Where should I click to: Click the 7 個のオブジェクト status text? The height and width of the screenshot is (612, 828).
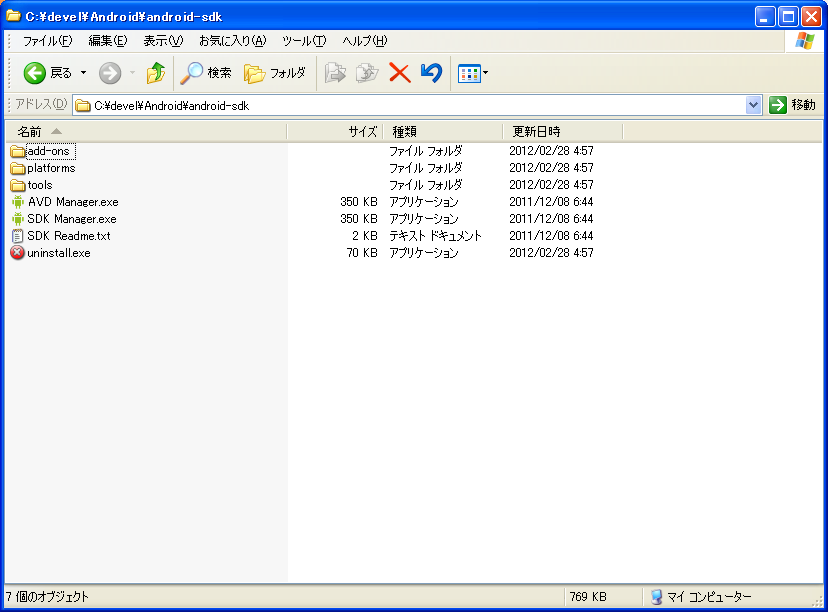pyautogui.click(x=47, y=597)
